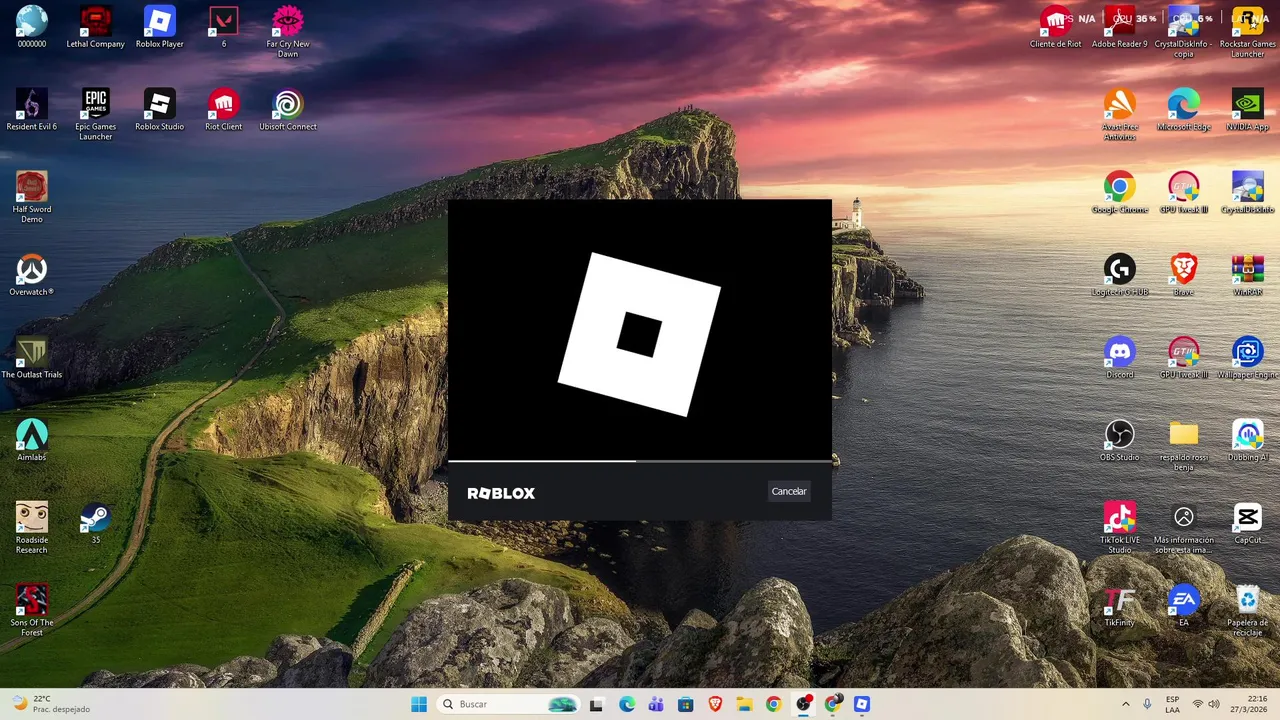Select the Microsoft Edge desktop icon
This screenshot has width=1280, height=720.
point(1184,110)
